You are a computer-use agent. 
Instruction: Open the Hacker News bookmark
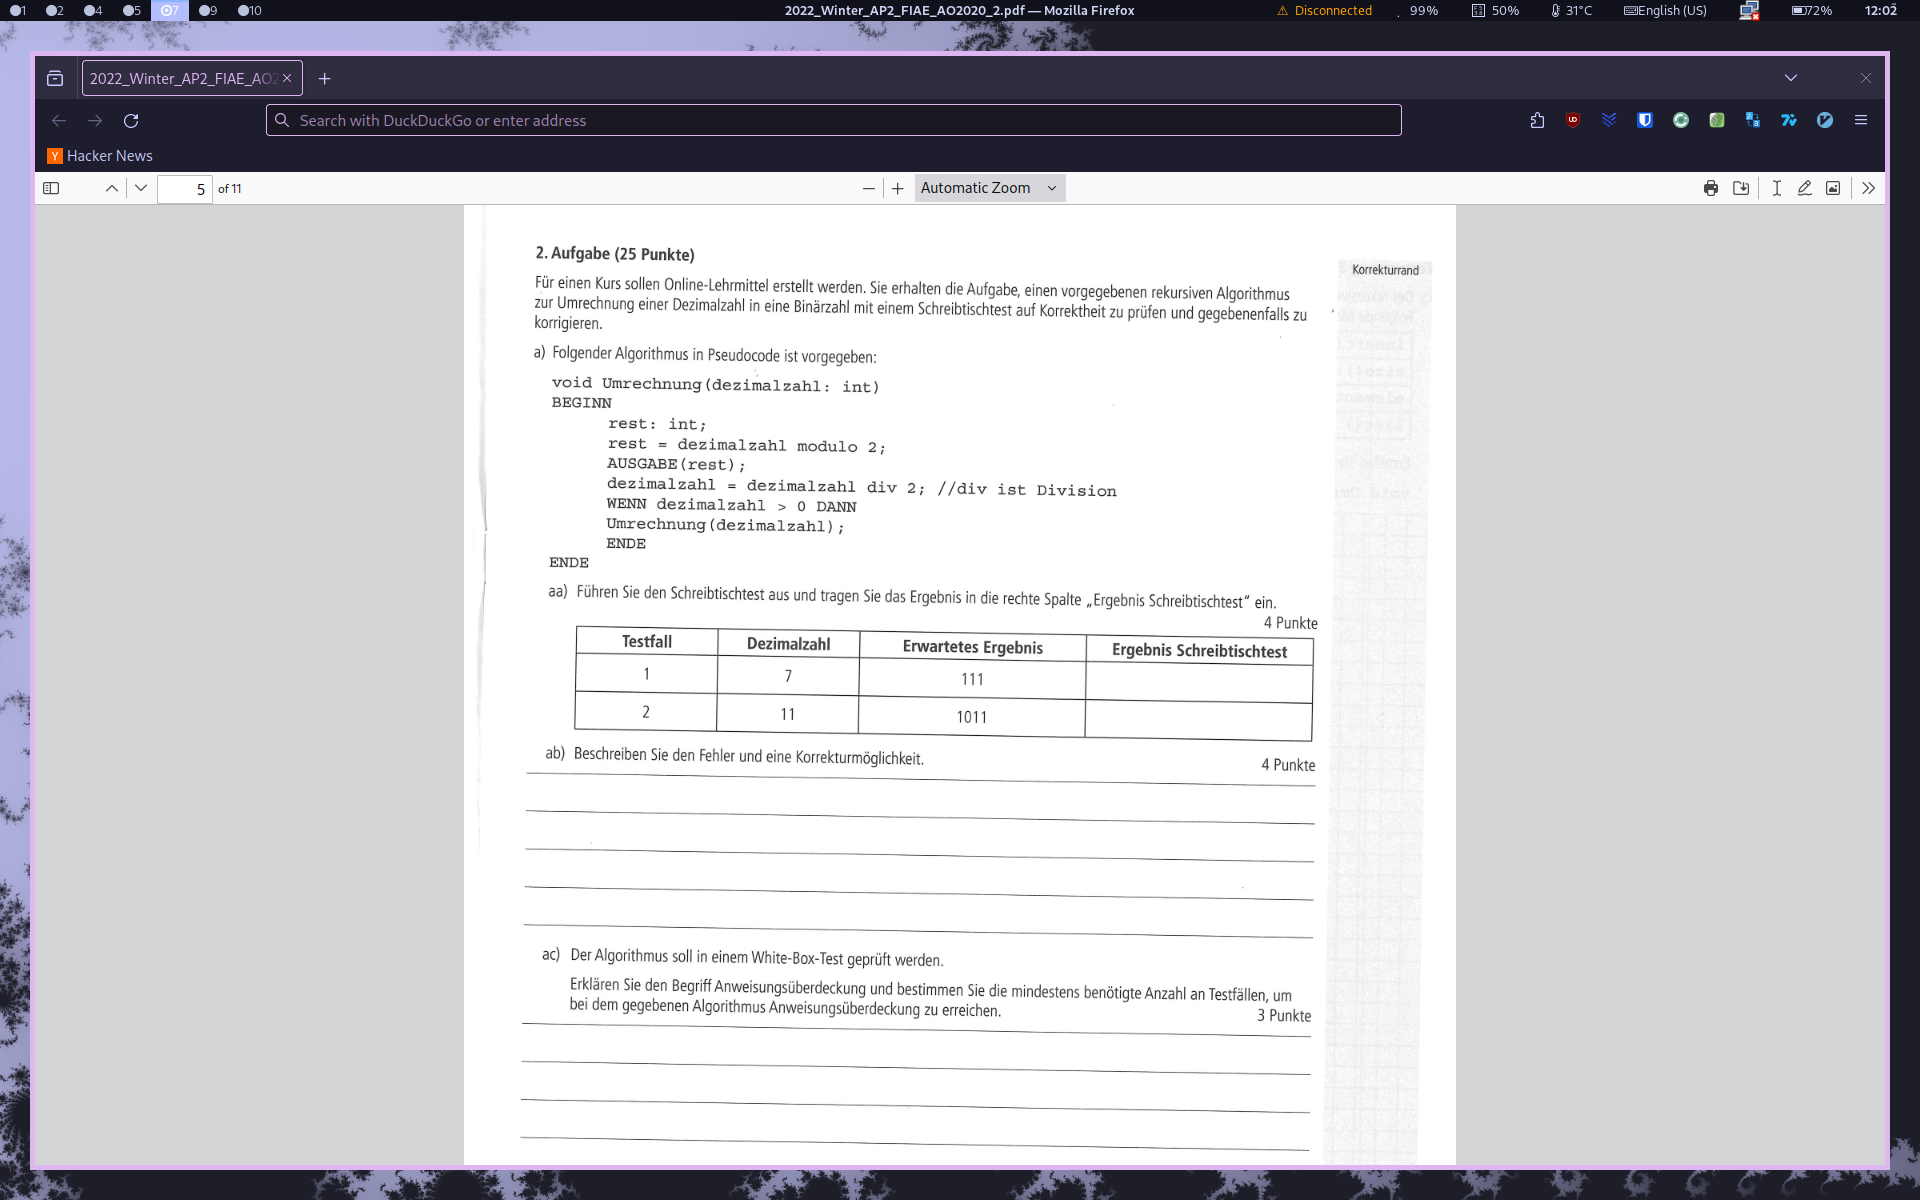tap(100, 156)
